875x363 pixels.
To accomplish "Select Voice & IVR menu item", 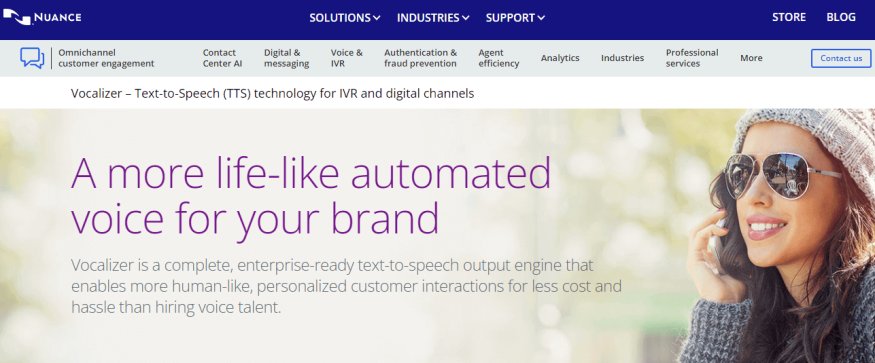I will (347, 58).
